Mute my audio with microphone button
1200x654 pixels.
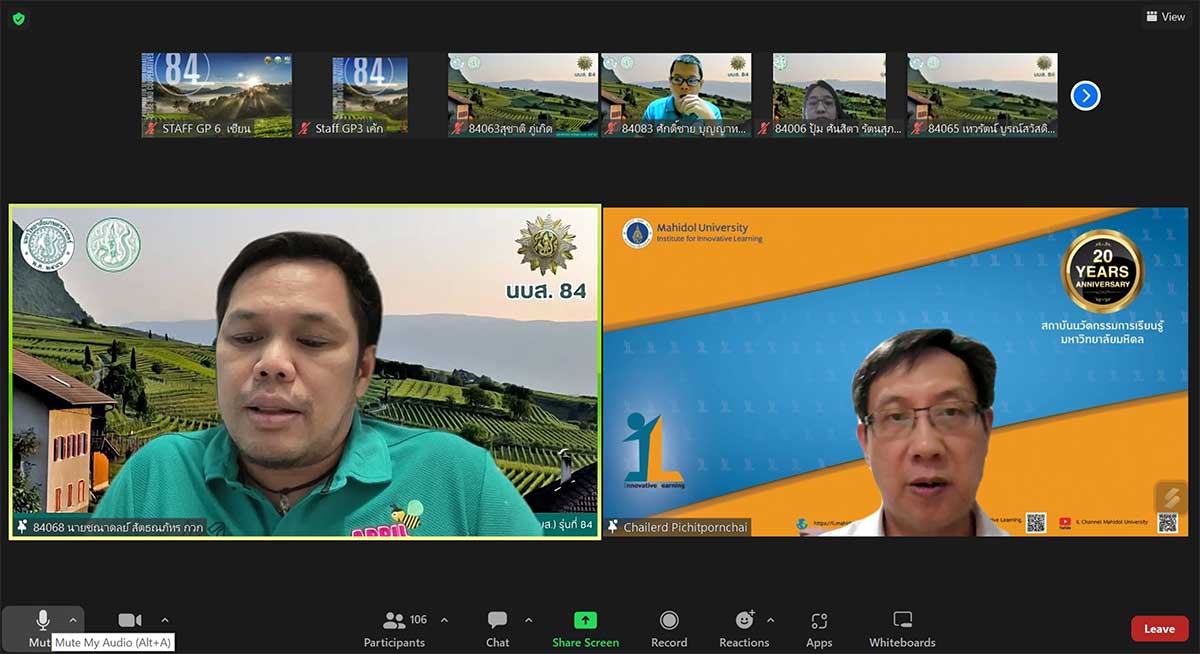click(x=43, y=620)
